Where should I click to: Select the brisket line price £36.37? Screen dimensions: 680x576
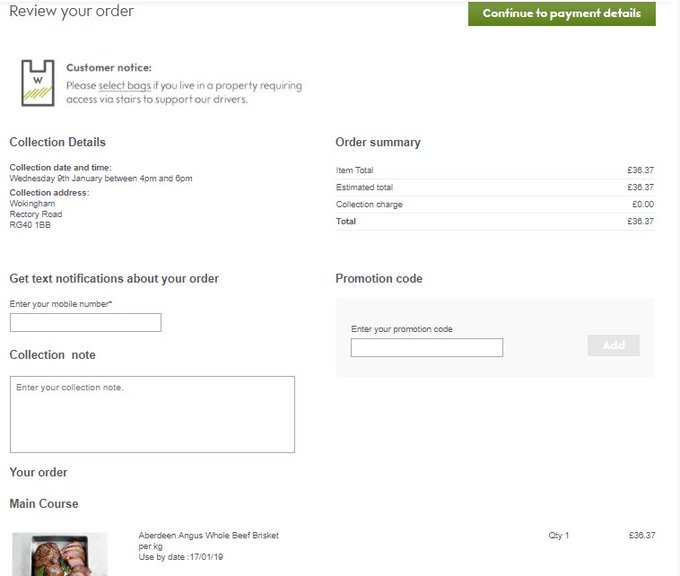[x=642, y=535]
